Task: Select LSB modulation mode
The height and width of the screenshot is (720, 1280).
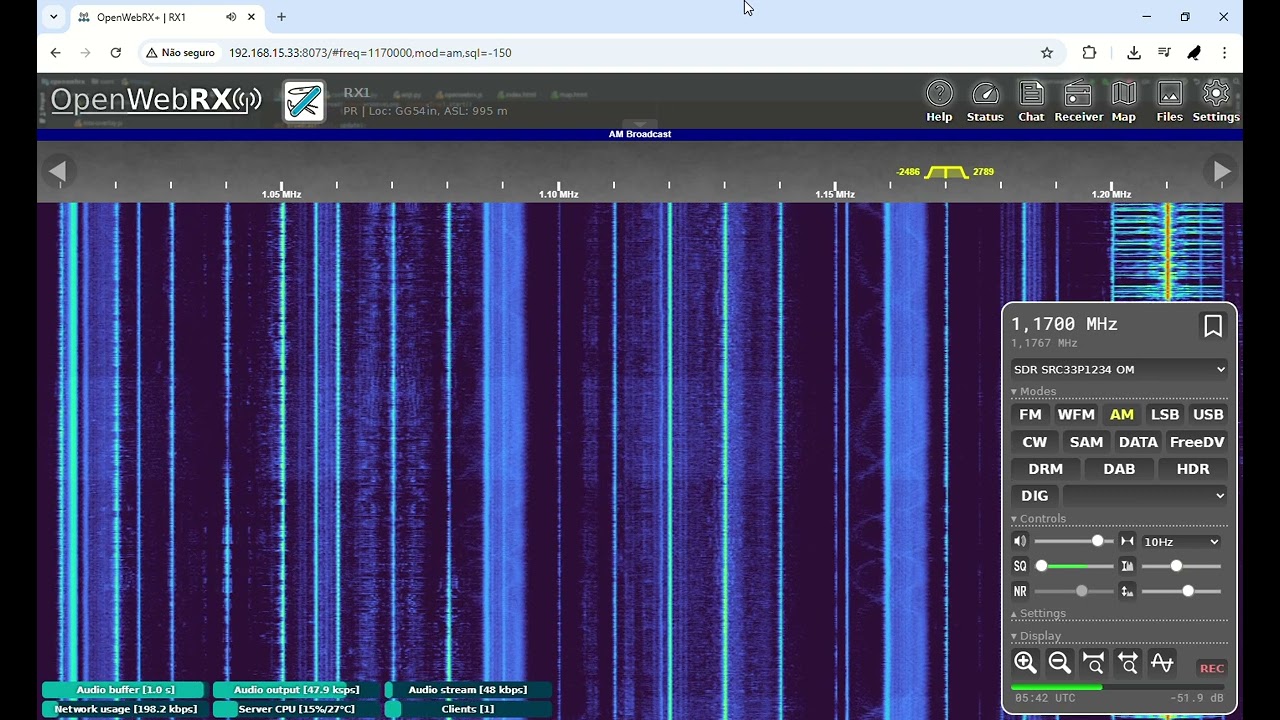Action: pos(1165,414)
